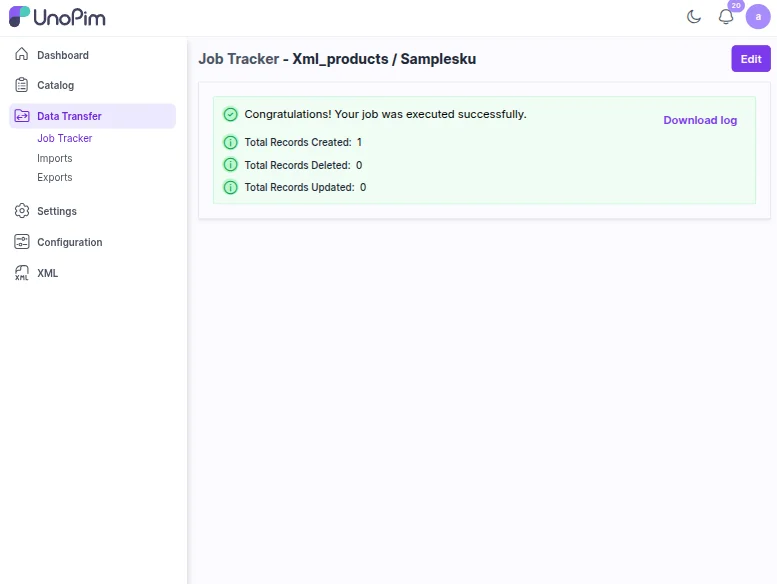Click the Dashboard home icon
Viewport: 777px width, 584px height.
pos(22,55)
